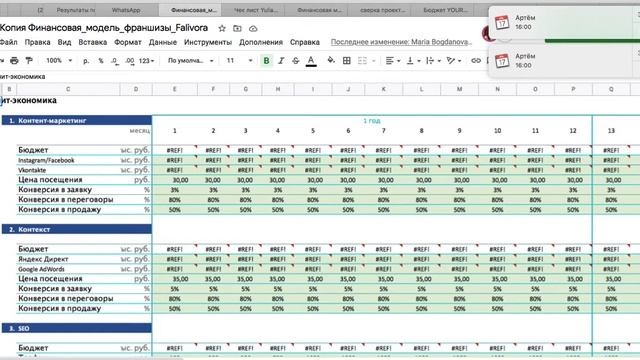Open the Вид menu
This screenshot has height=360, width=640.
64,42
